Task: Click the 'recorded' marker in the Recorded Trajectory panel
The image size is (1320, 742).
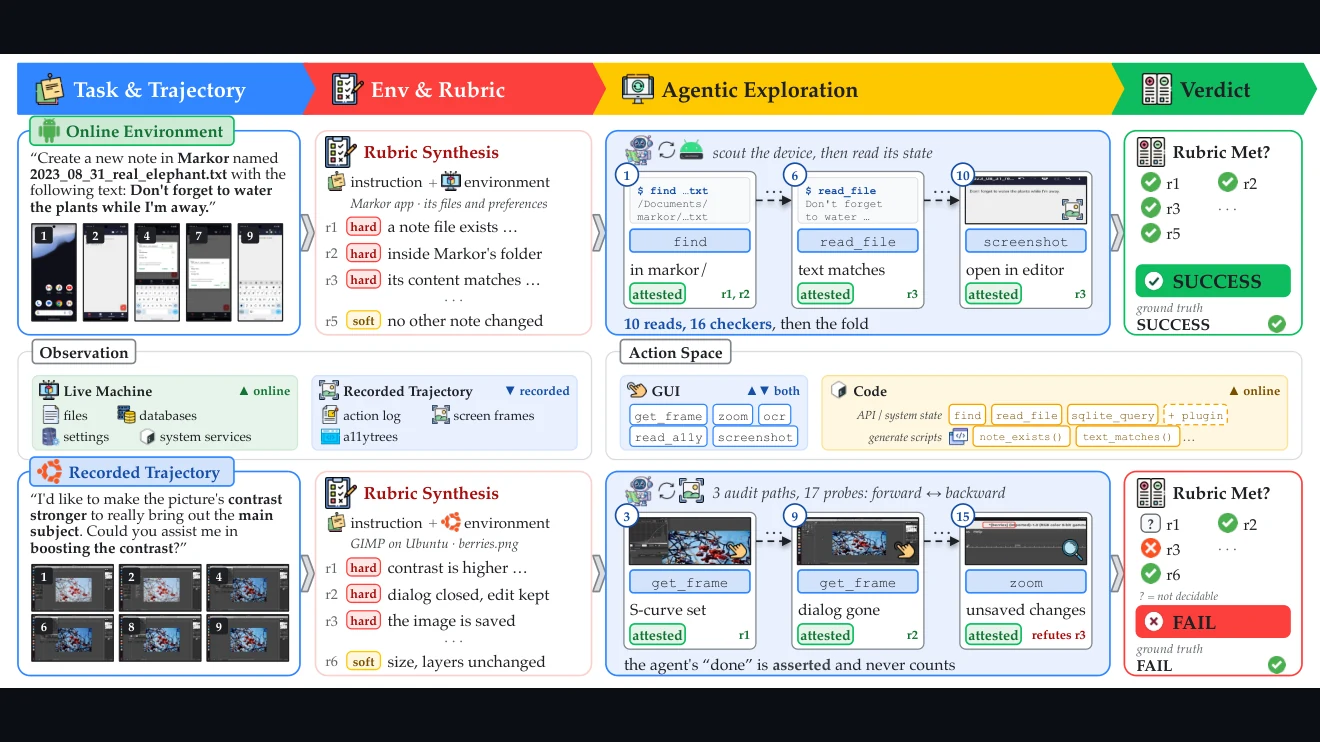Action: [x=537, y=391]
